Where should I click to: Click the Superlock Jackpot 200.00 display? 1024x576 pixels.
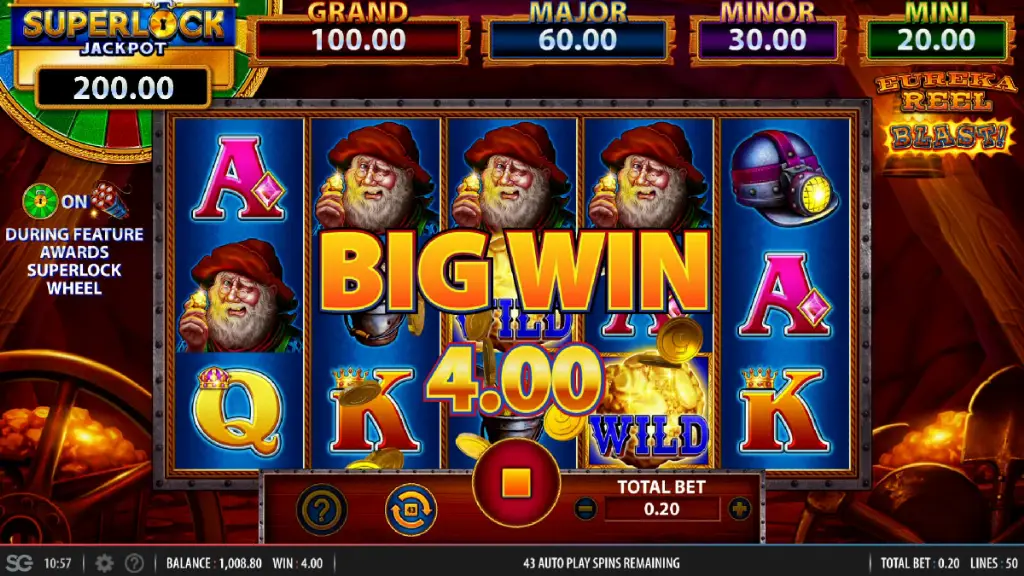[123, 88]
